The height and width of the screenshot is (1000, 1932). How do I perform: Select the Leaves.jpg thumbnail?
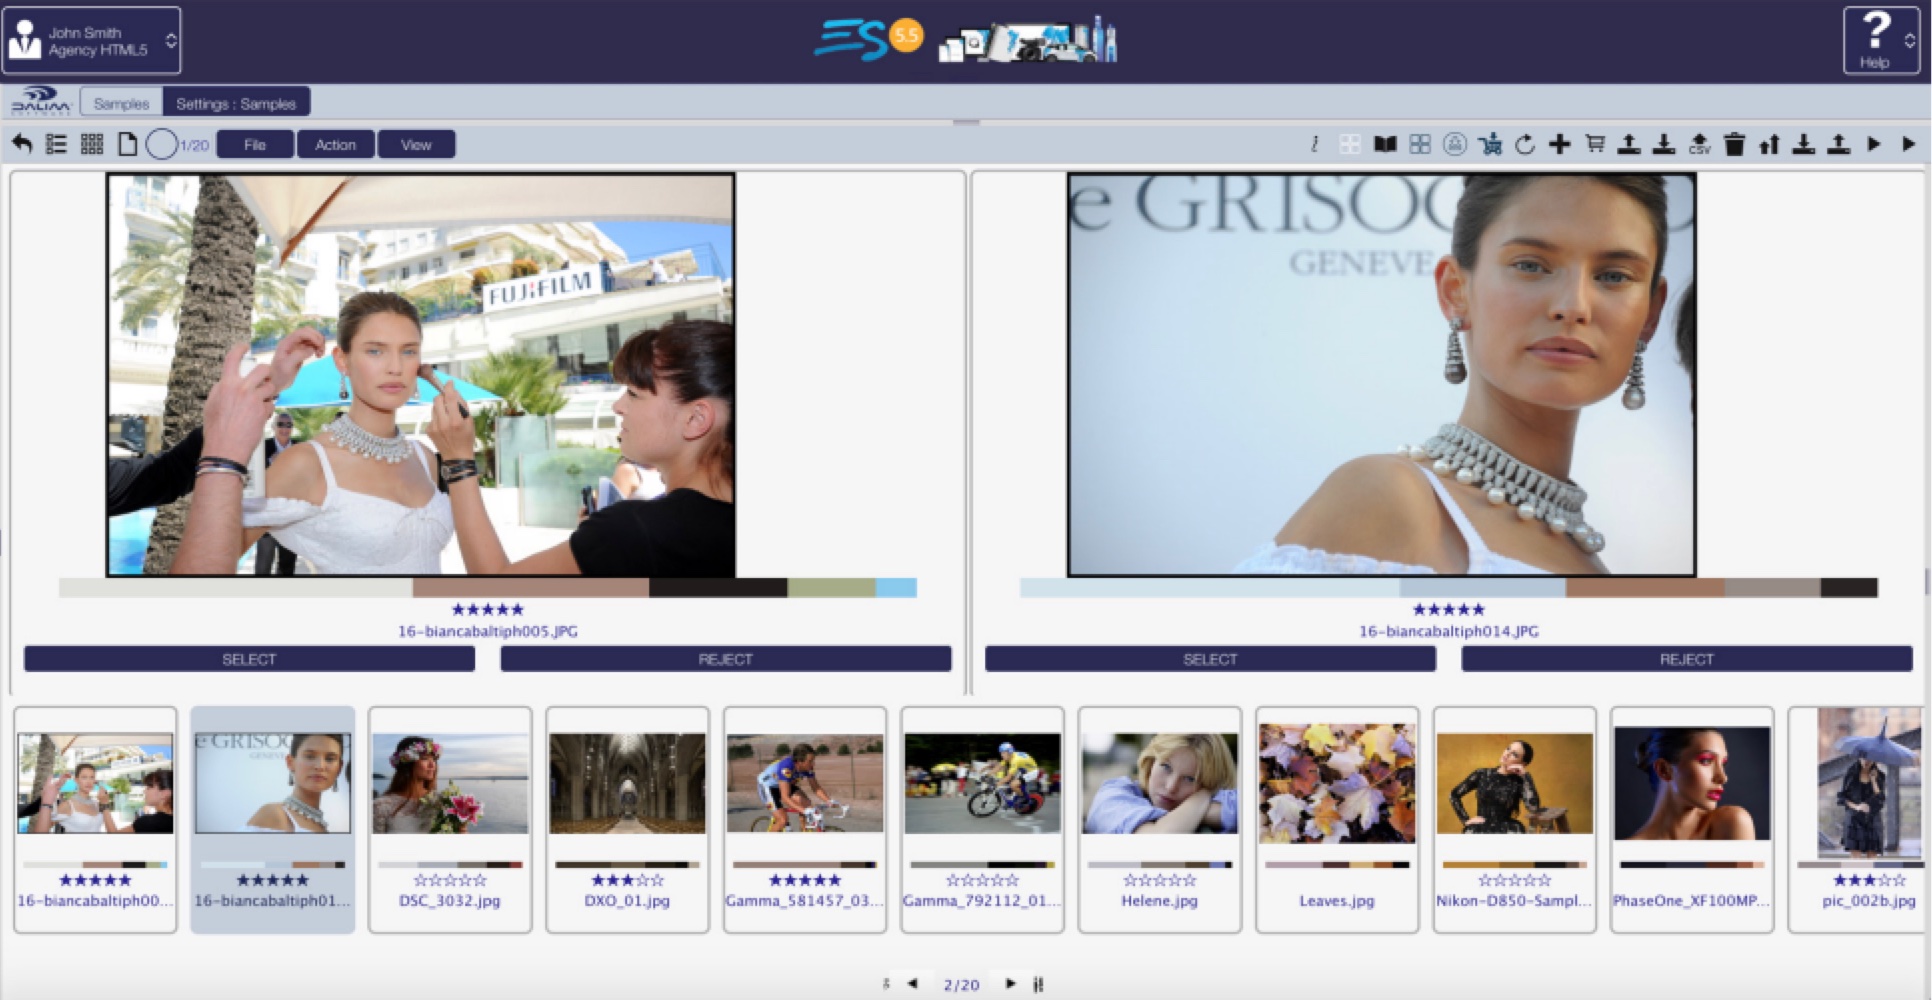(x=1337, y=785)
